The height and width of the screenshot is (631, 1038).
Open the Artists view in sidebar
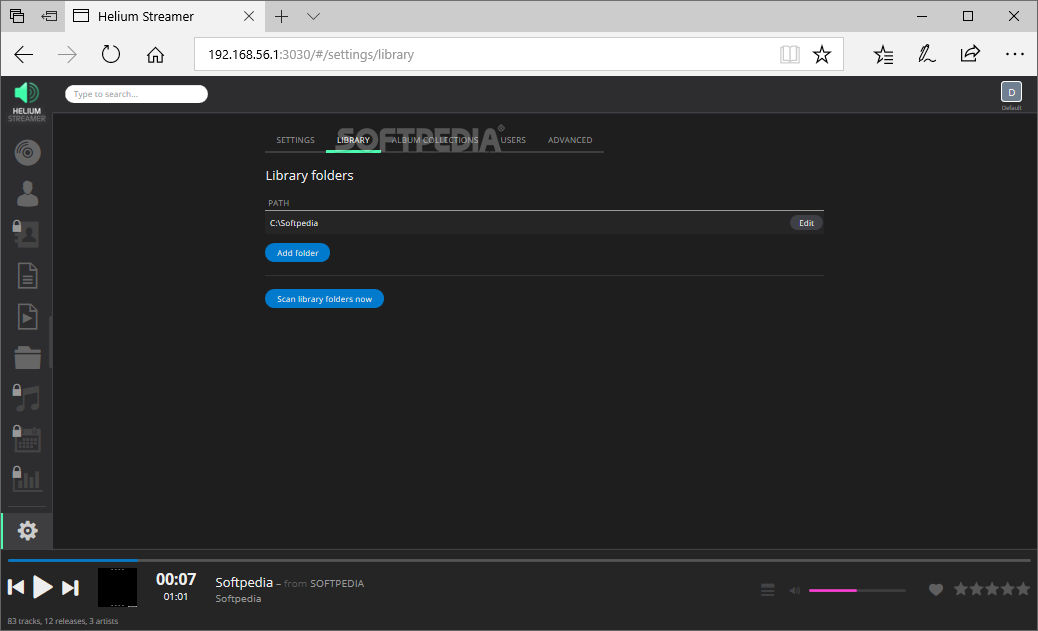[x=27, y=194]
